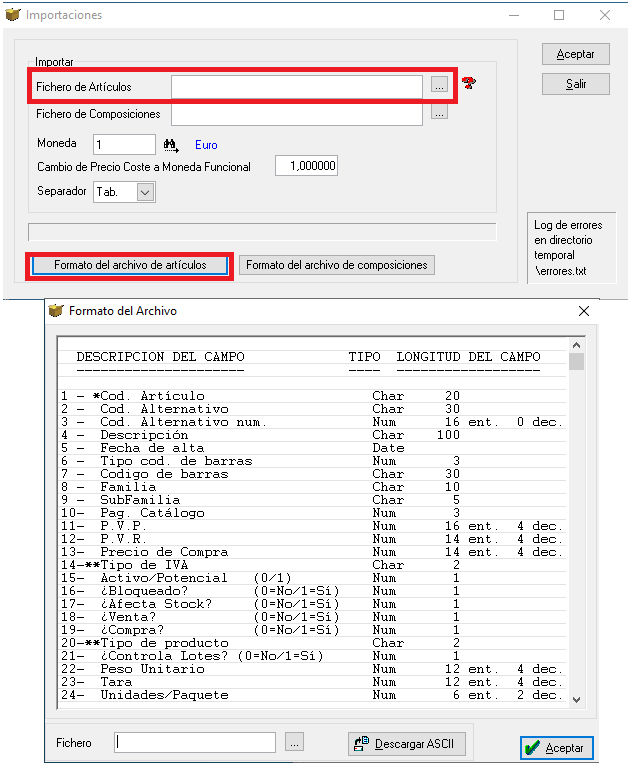Image resolution: width=630 pixels, height=764 pixels.
Task: Click the Euro currency link
Action: pos(206,145)
